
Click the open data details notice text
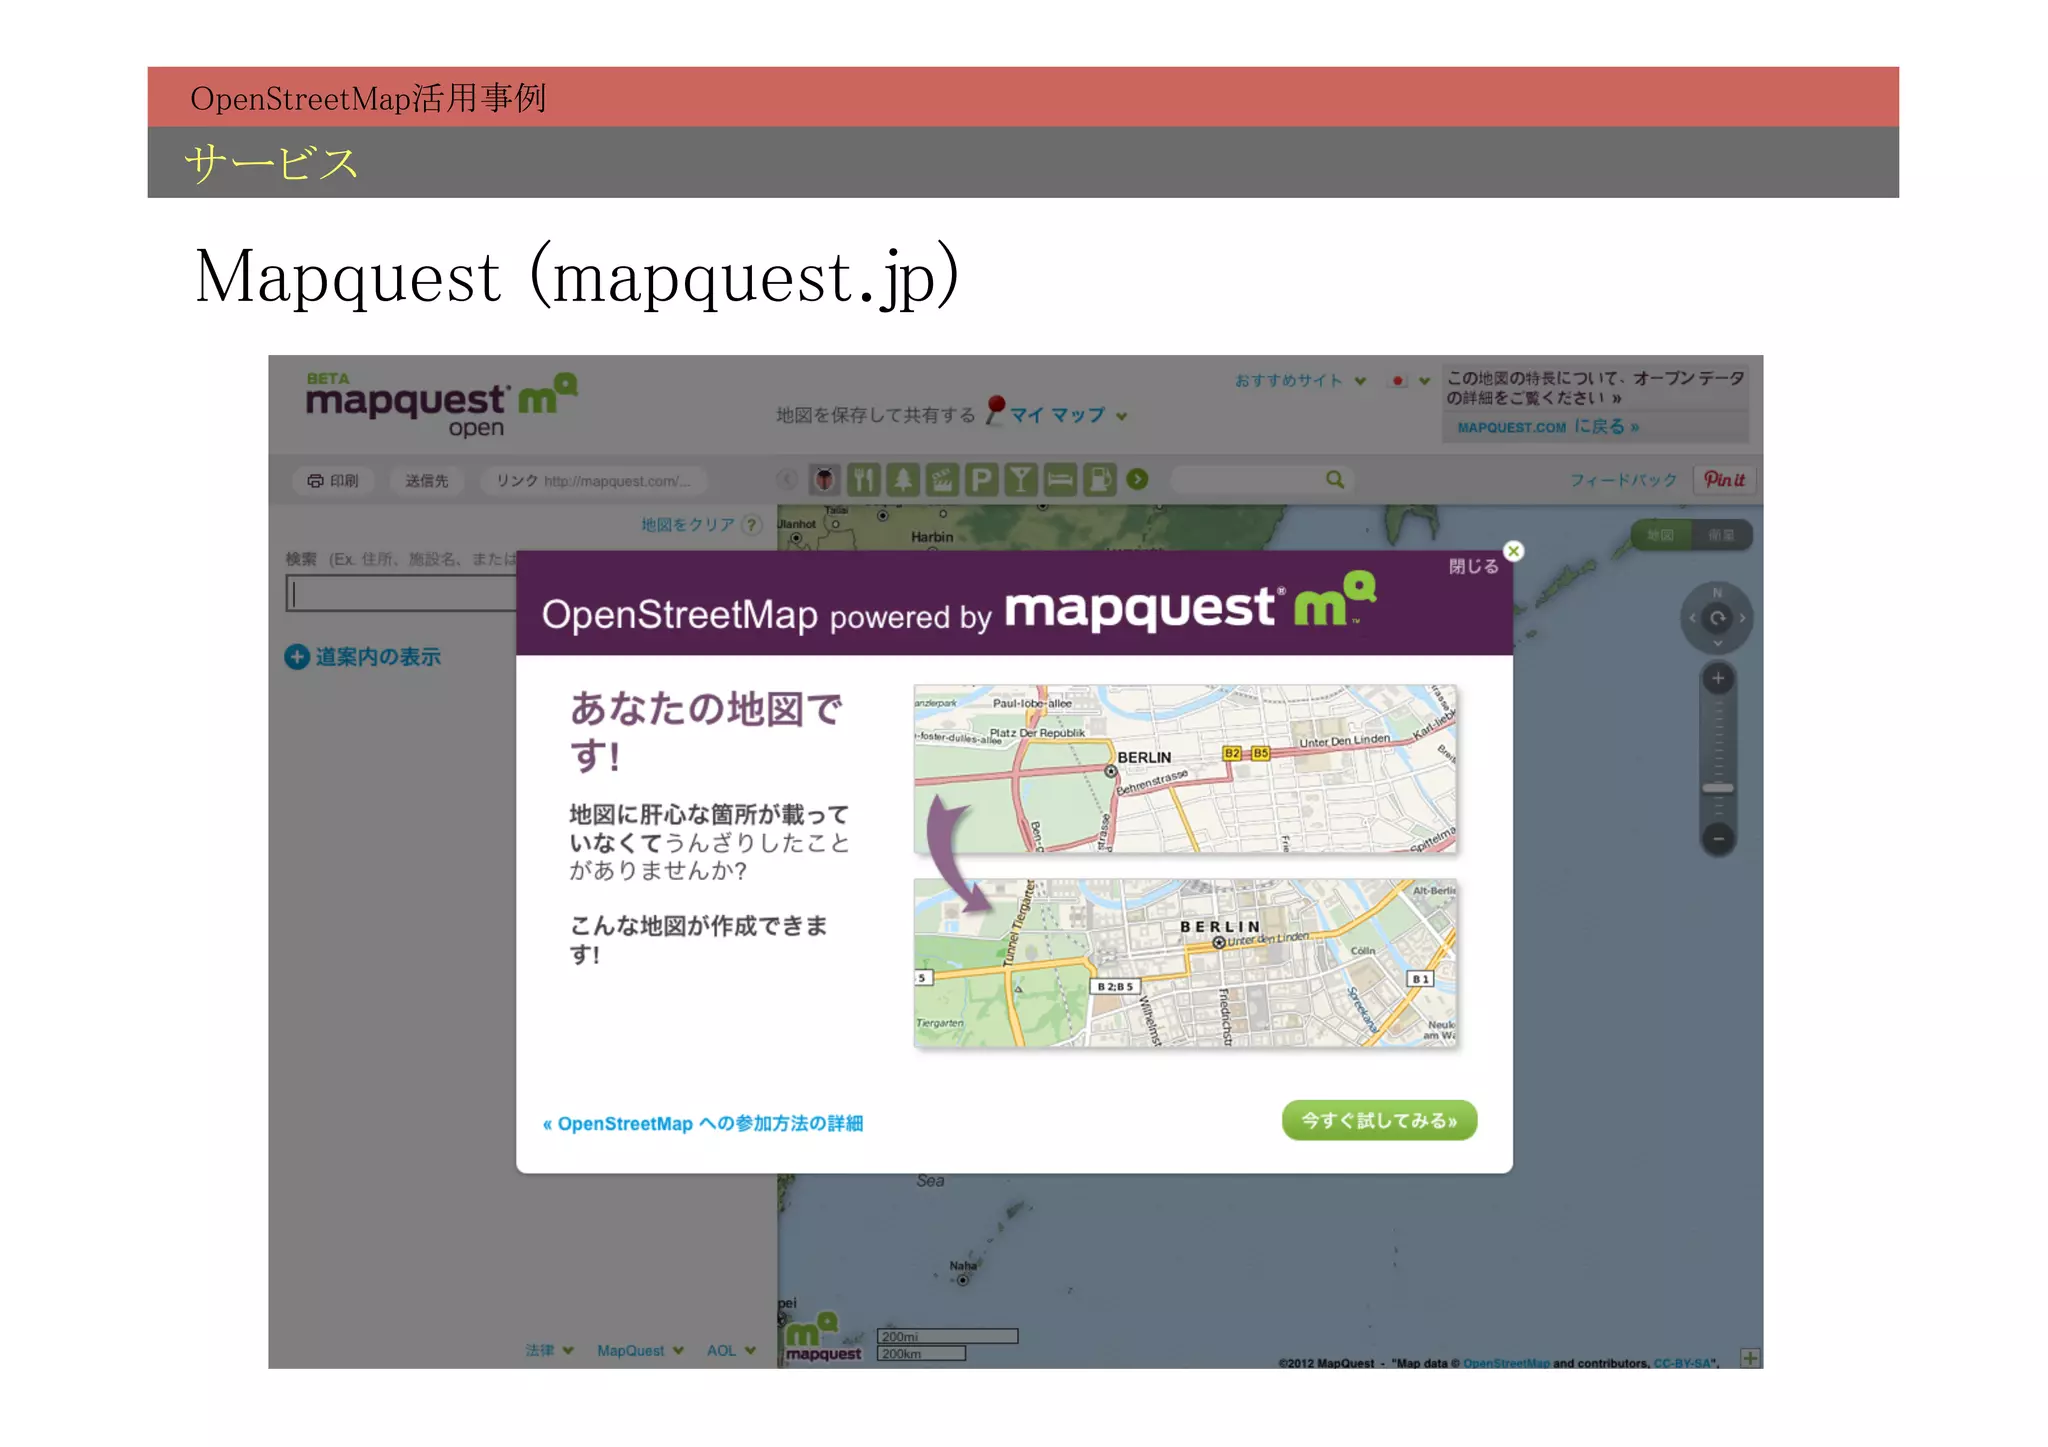[1595, 387]
